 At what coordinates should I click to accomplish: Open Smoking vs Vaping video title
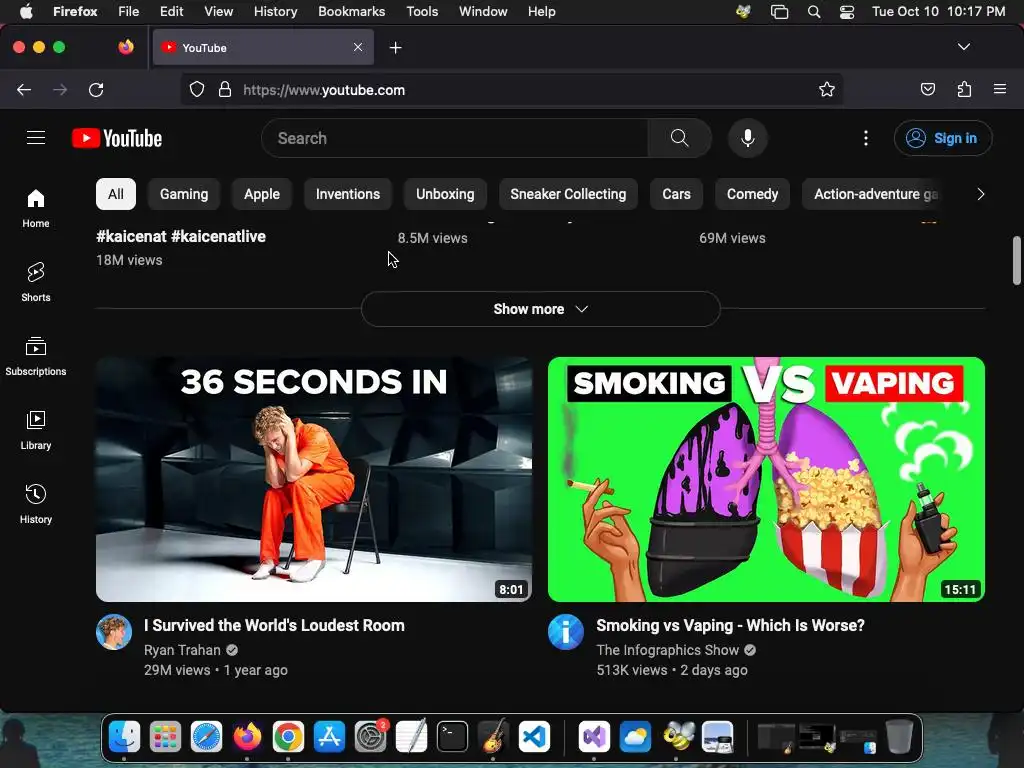[730, 625]
